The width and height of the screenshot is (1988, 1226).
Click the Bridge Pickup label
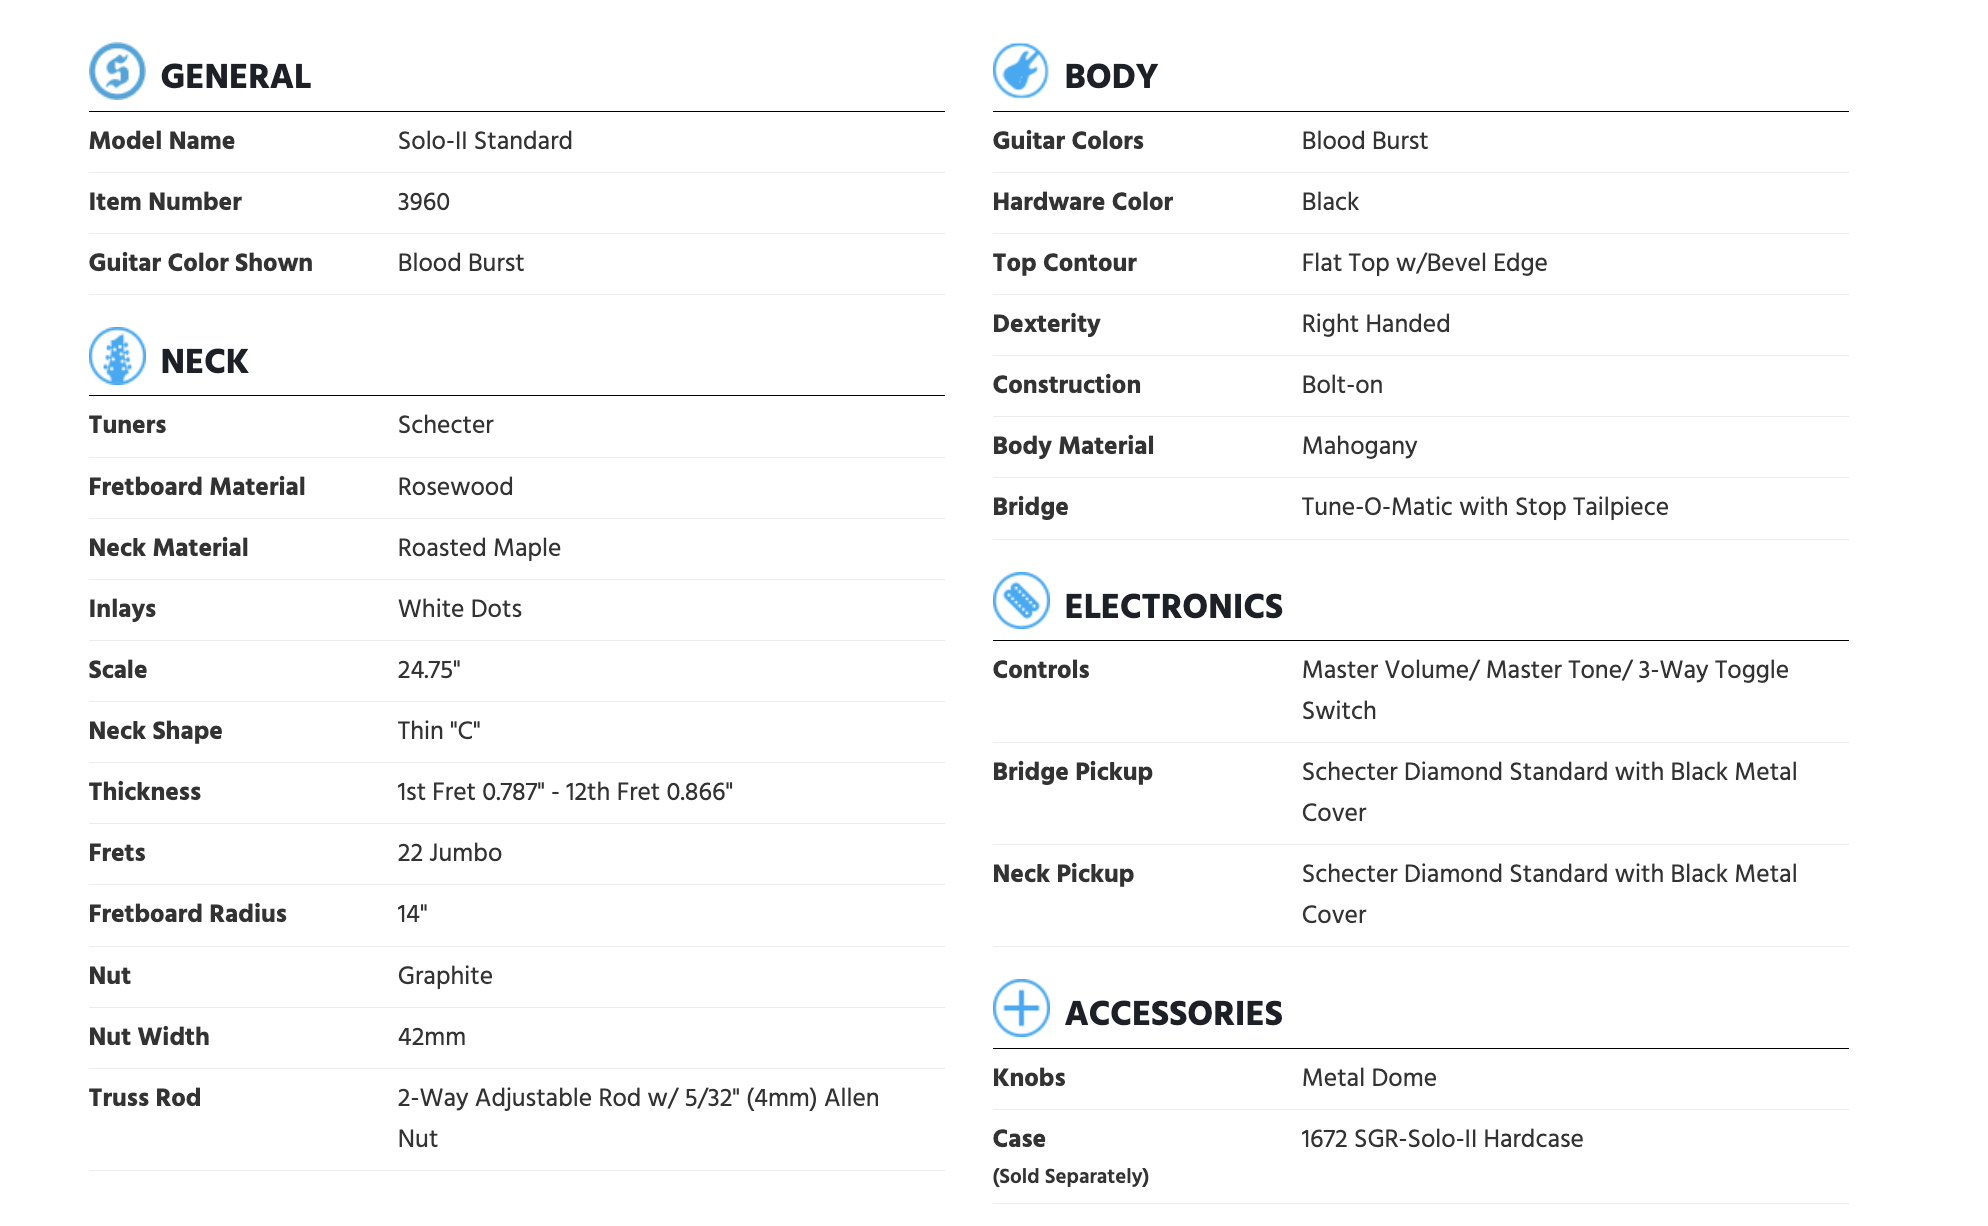[x=1072, y=772]
